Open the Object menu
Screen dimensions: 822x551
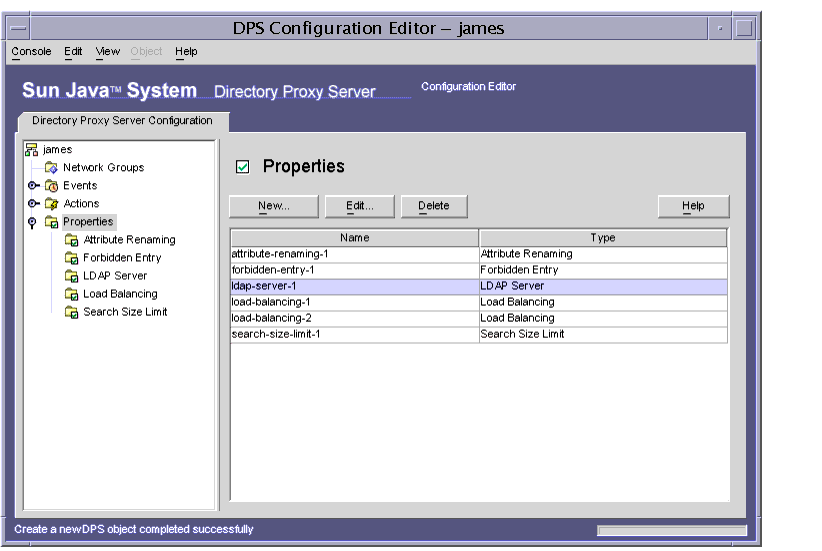pos(146,51)
